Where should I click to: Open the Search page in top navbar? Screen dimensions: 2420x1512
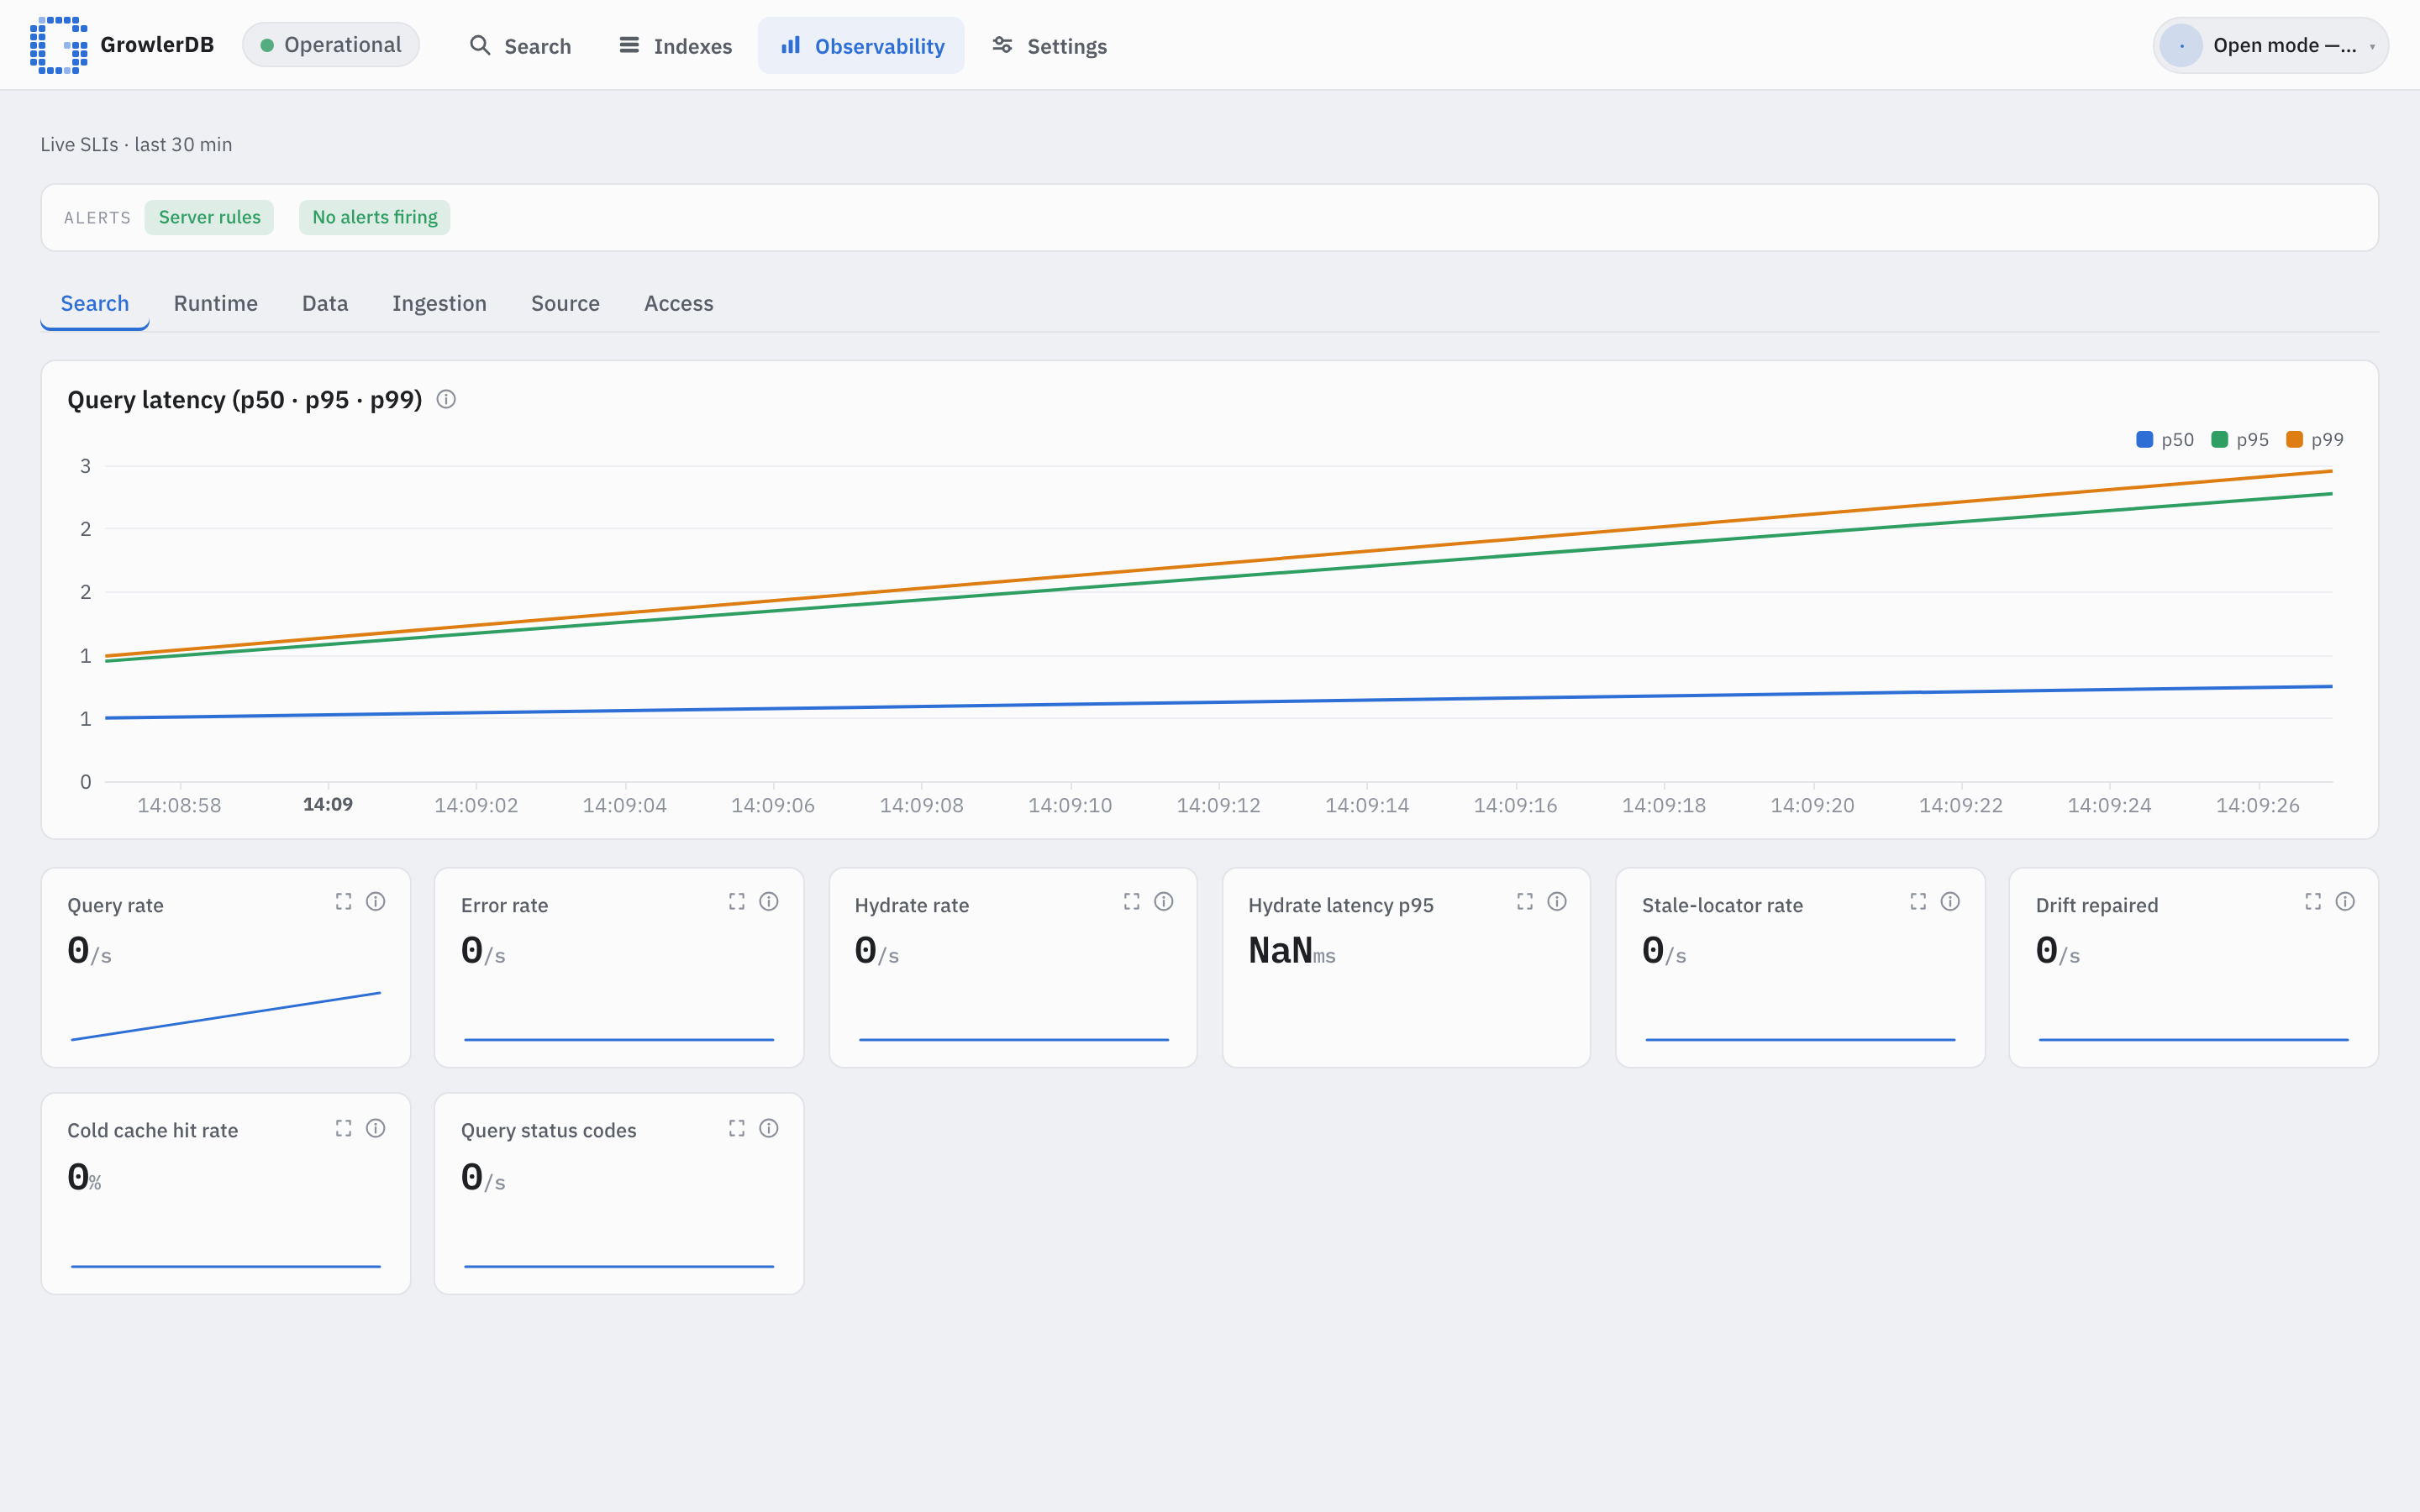pos(520,46)
